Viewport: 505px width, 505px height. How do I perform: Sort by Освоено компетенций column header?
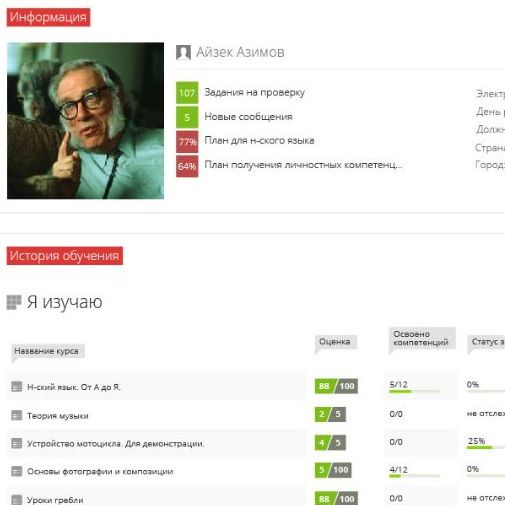pyautogui.click(x=422, y=338)
